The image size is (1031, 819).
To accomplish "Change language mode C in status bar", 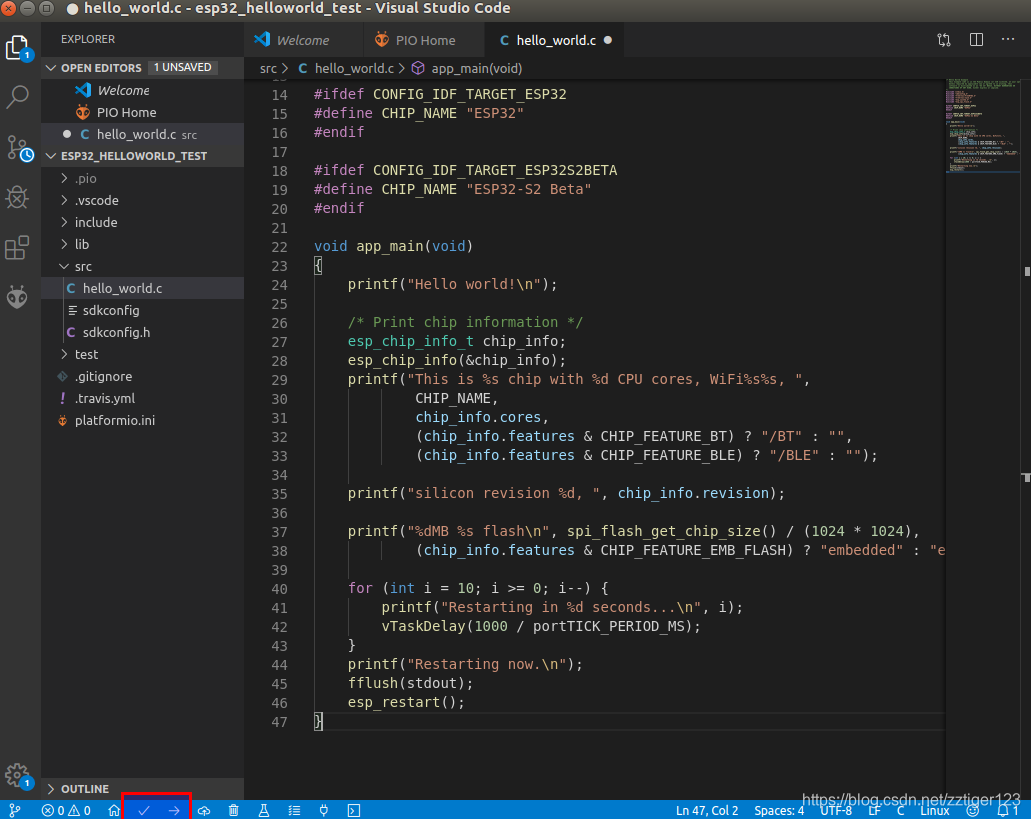I will (900, 810).
